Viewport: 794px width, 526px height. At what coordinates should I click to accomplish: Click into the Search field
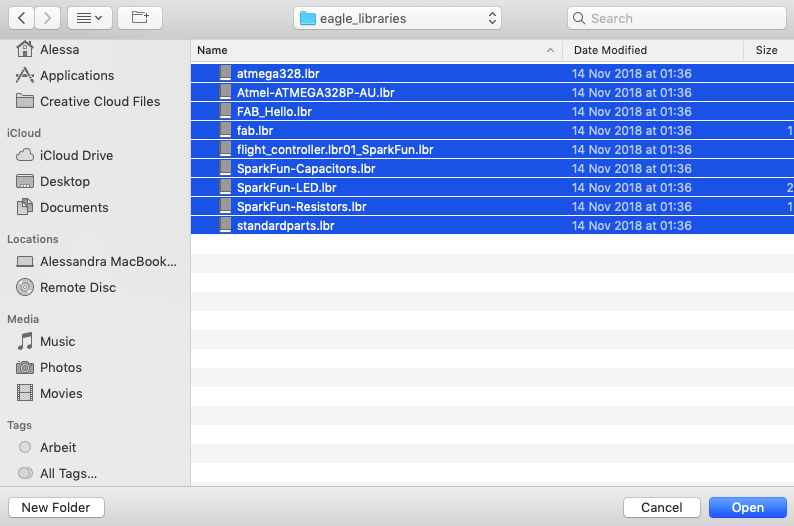click(x=677, y=18)
